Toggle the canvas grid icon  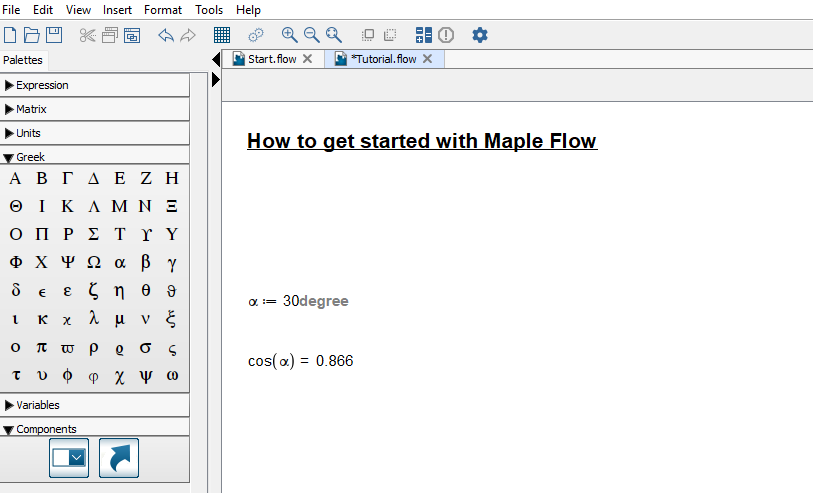coord(222,35)
